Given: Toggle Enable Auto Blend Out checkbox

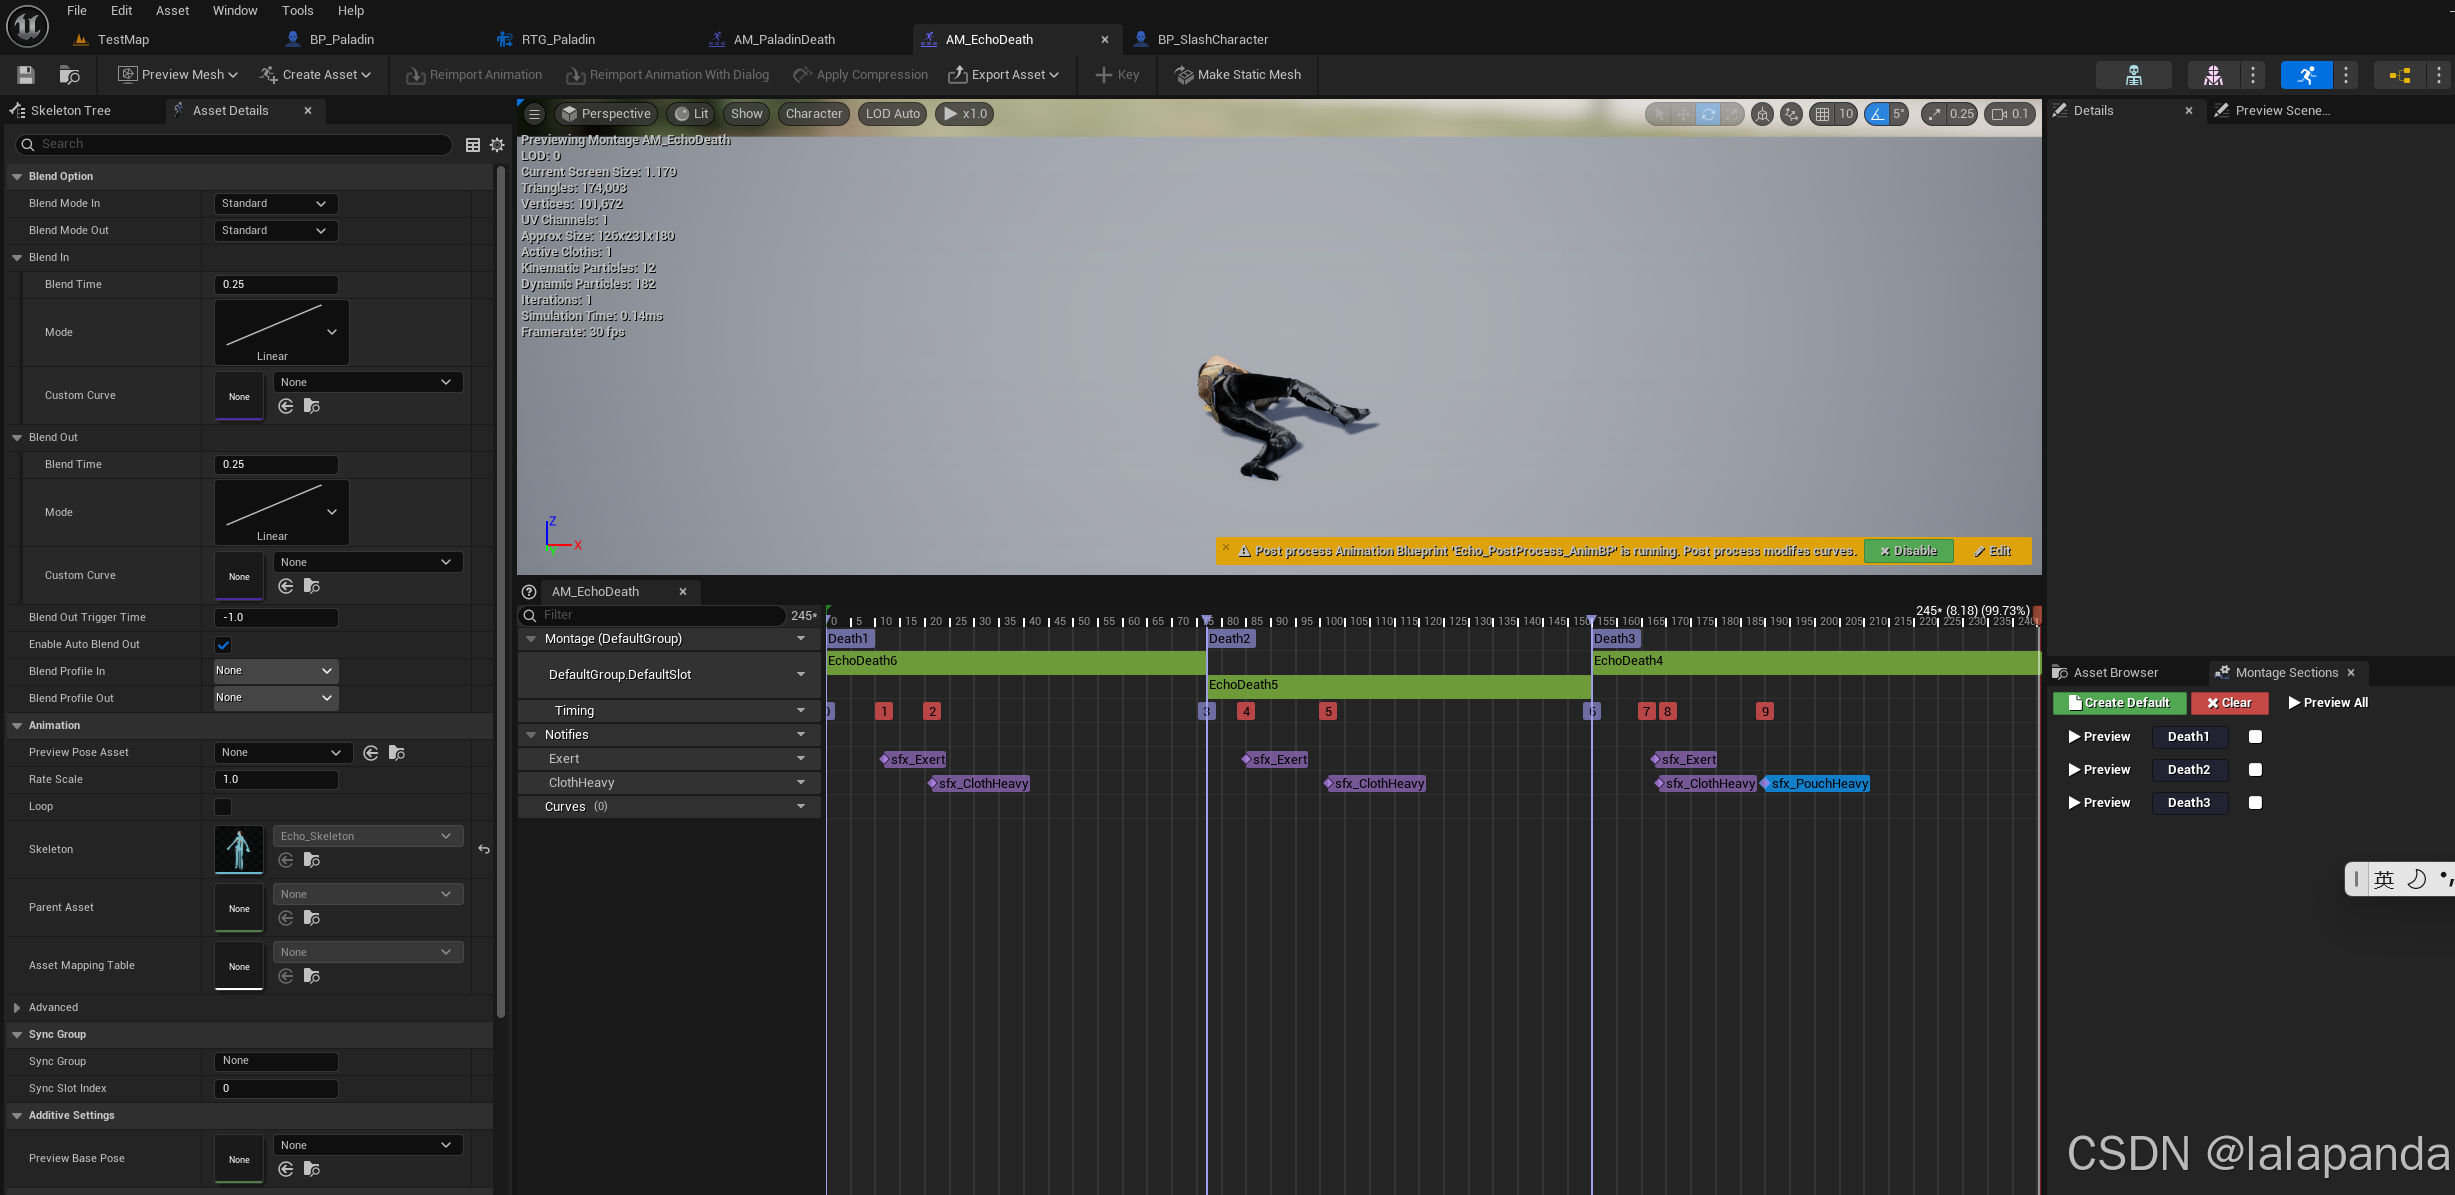Looking at the screenshot, I should (x=223, y=645).
